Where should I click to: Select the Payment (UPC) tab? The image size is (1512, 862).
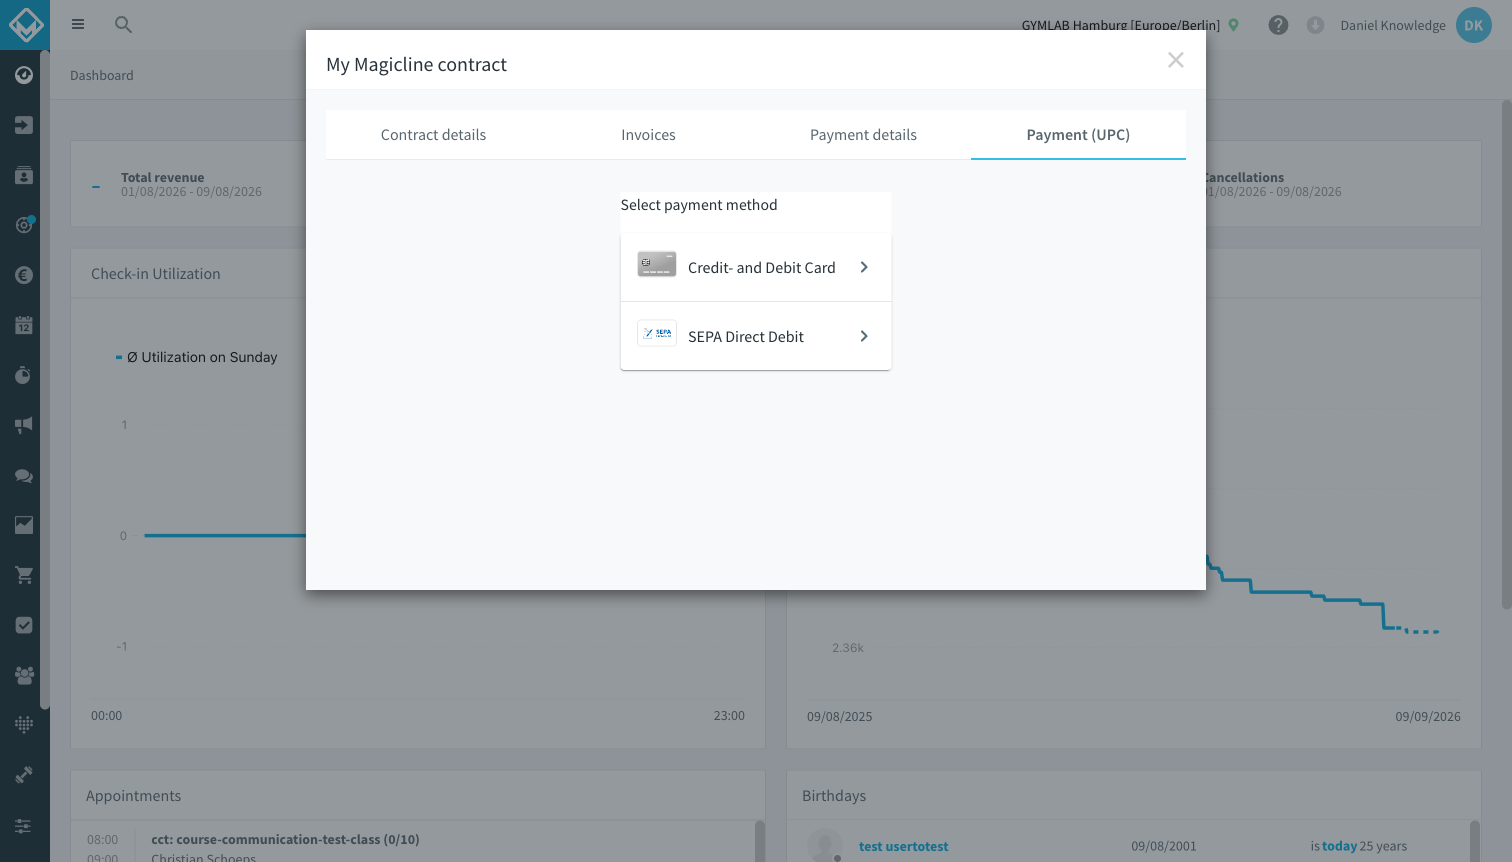click(x=1078, y=135)
